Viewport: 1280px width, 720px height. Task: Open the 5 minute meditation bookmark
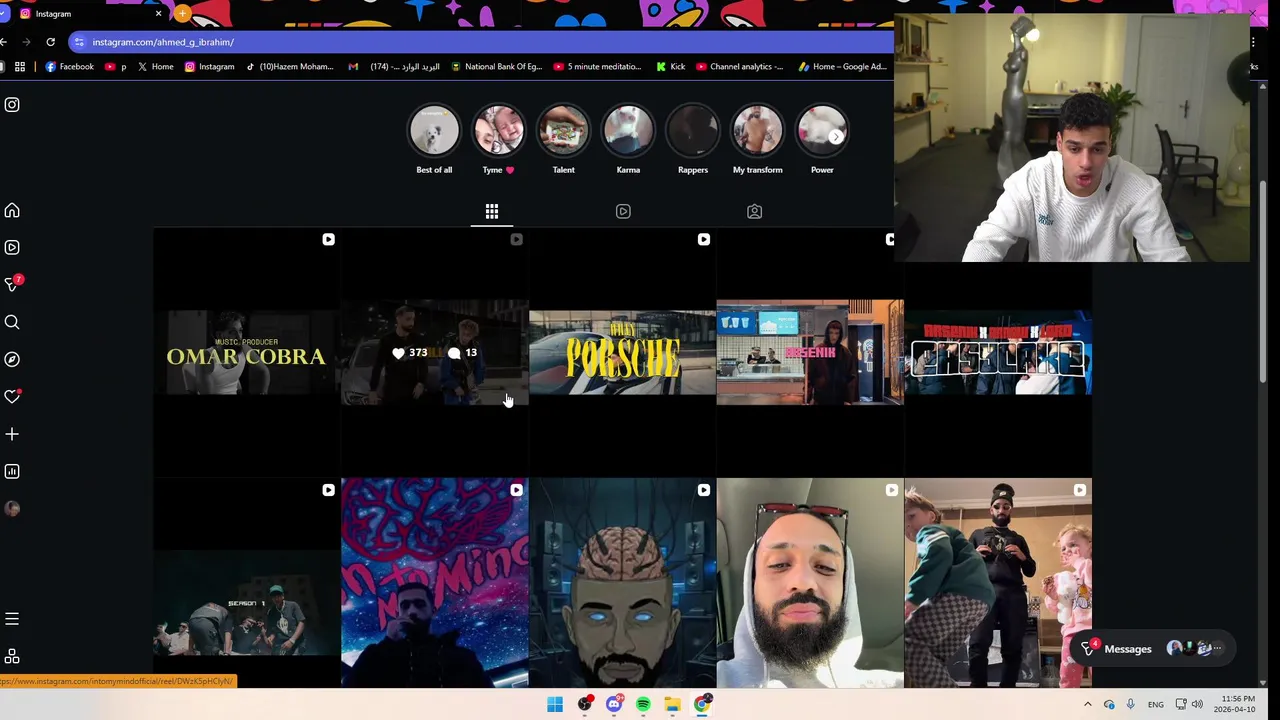[598, 67]
